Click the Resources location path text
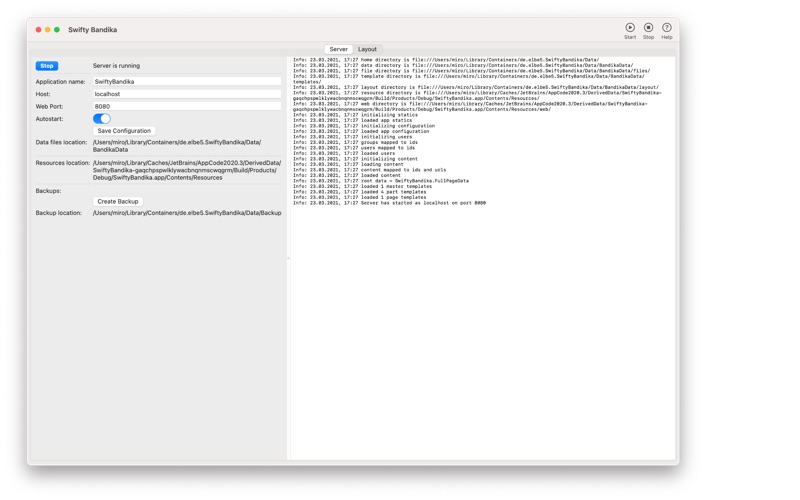Viewport: 800px width, 500px height. tap(187, 170)
